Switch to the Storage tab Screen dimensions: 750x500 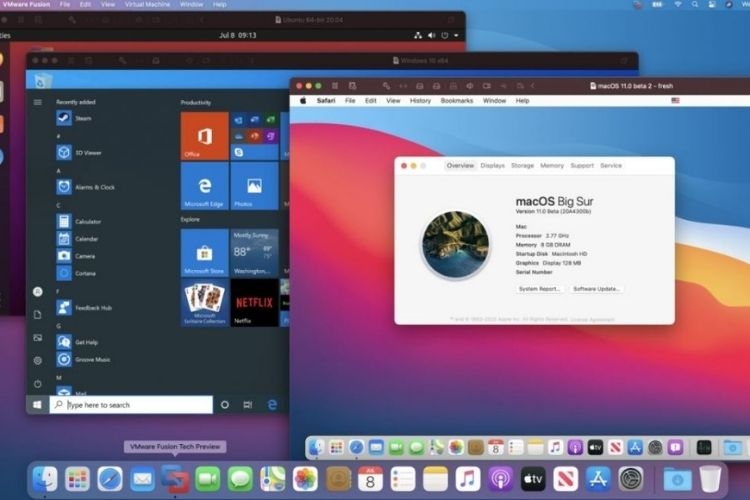tap(522, 166)
